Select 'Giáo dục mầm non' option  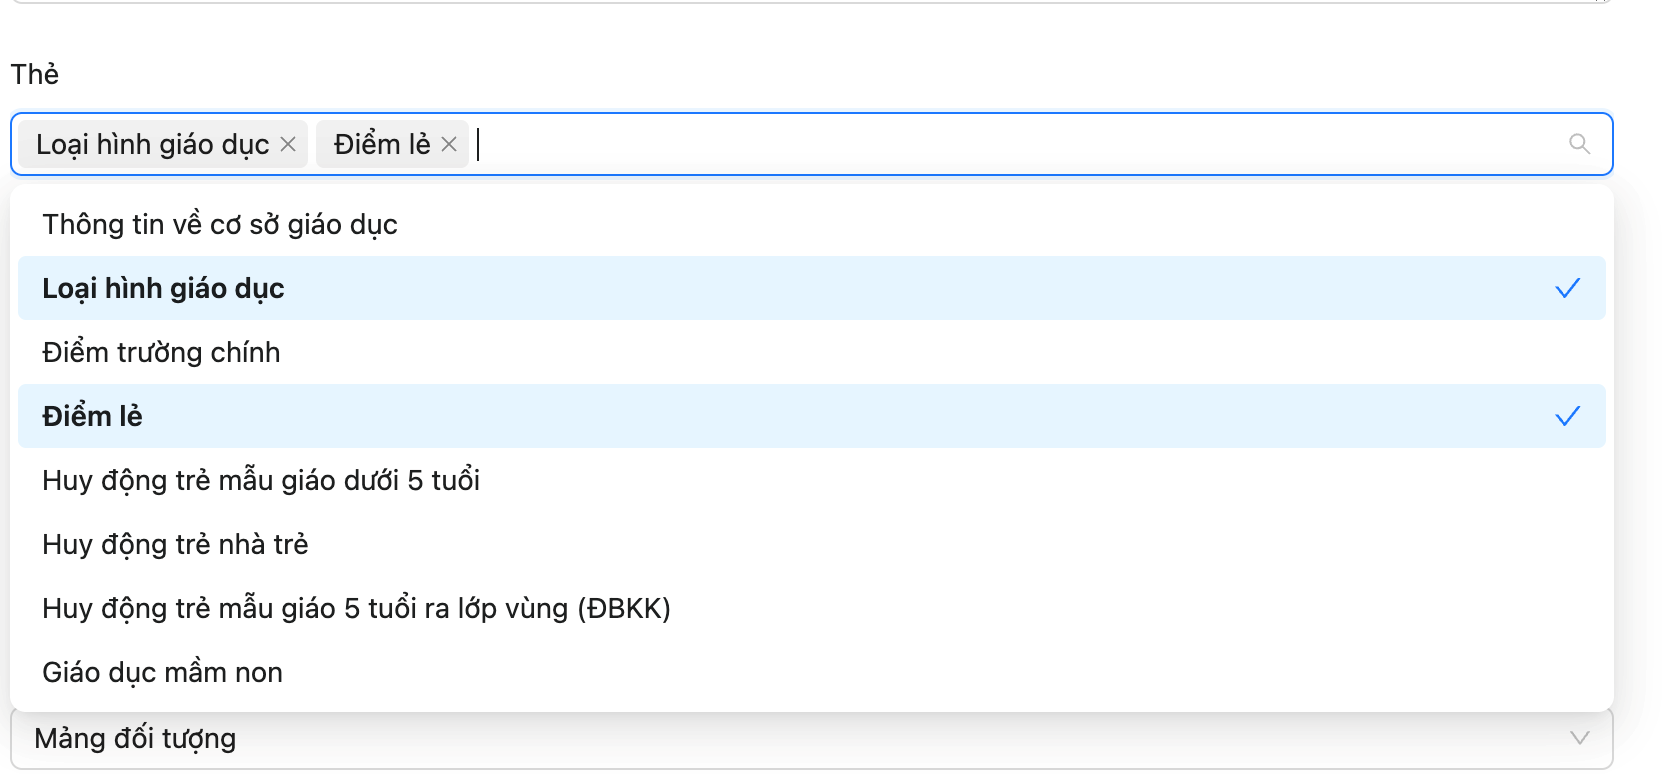[162, 672]
